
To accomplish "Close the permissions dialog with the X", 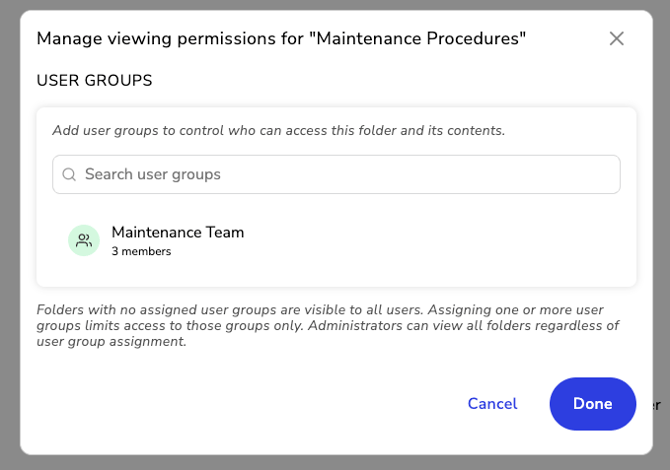I will coord(616,38).
